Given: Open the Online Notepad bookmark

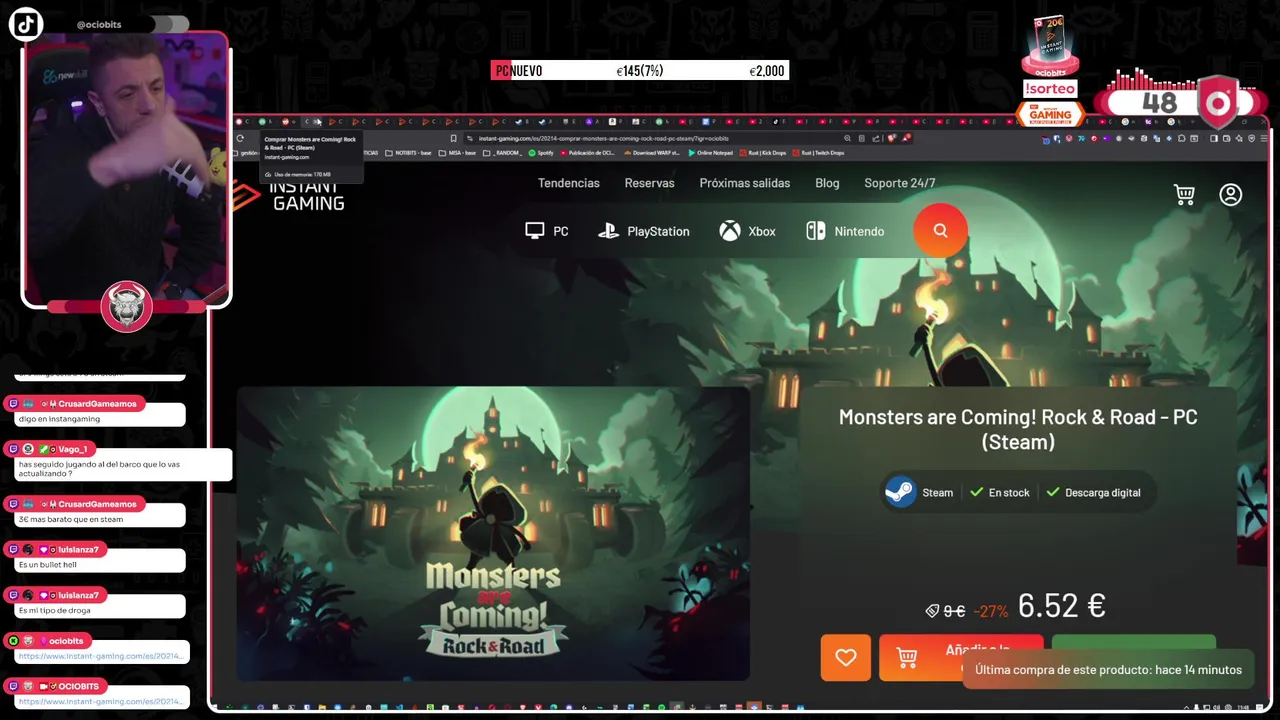Looking at the screenshot, I should pyautogui.click(x=710, y=153).
